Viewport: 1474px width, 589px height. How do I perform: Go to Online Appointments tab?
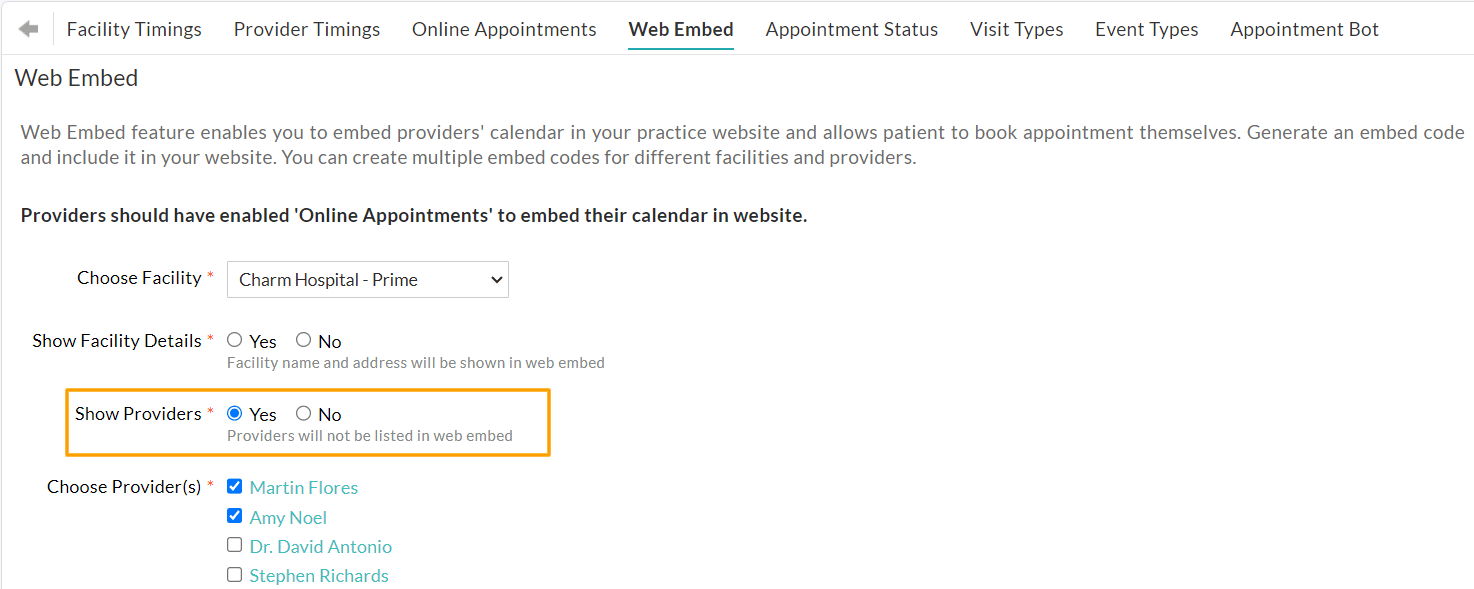click(504, 30)
